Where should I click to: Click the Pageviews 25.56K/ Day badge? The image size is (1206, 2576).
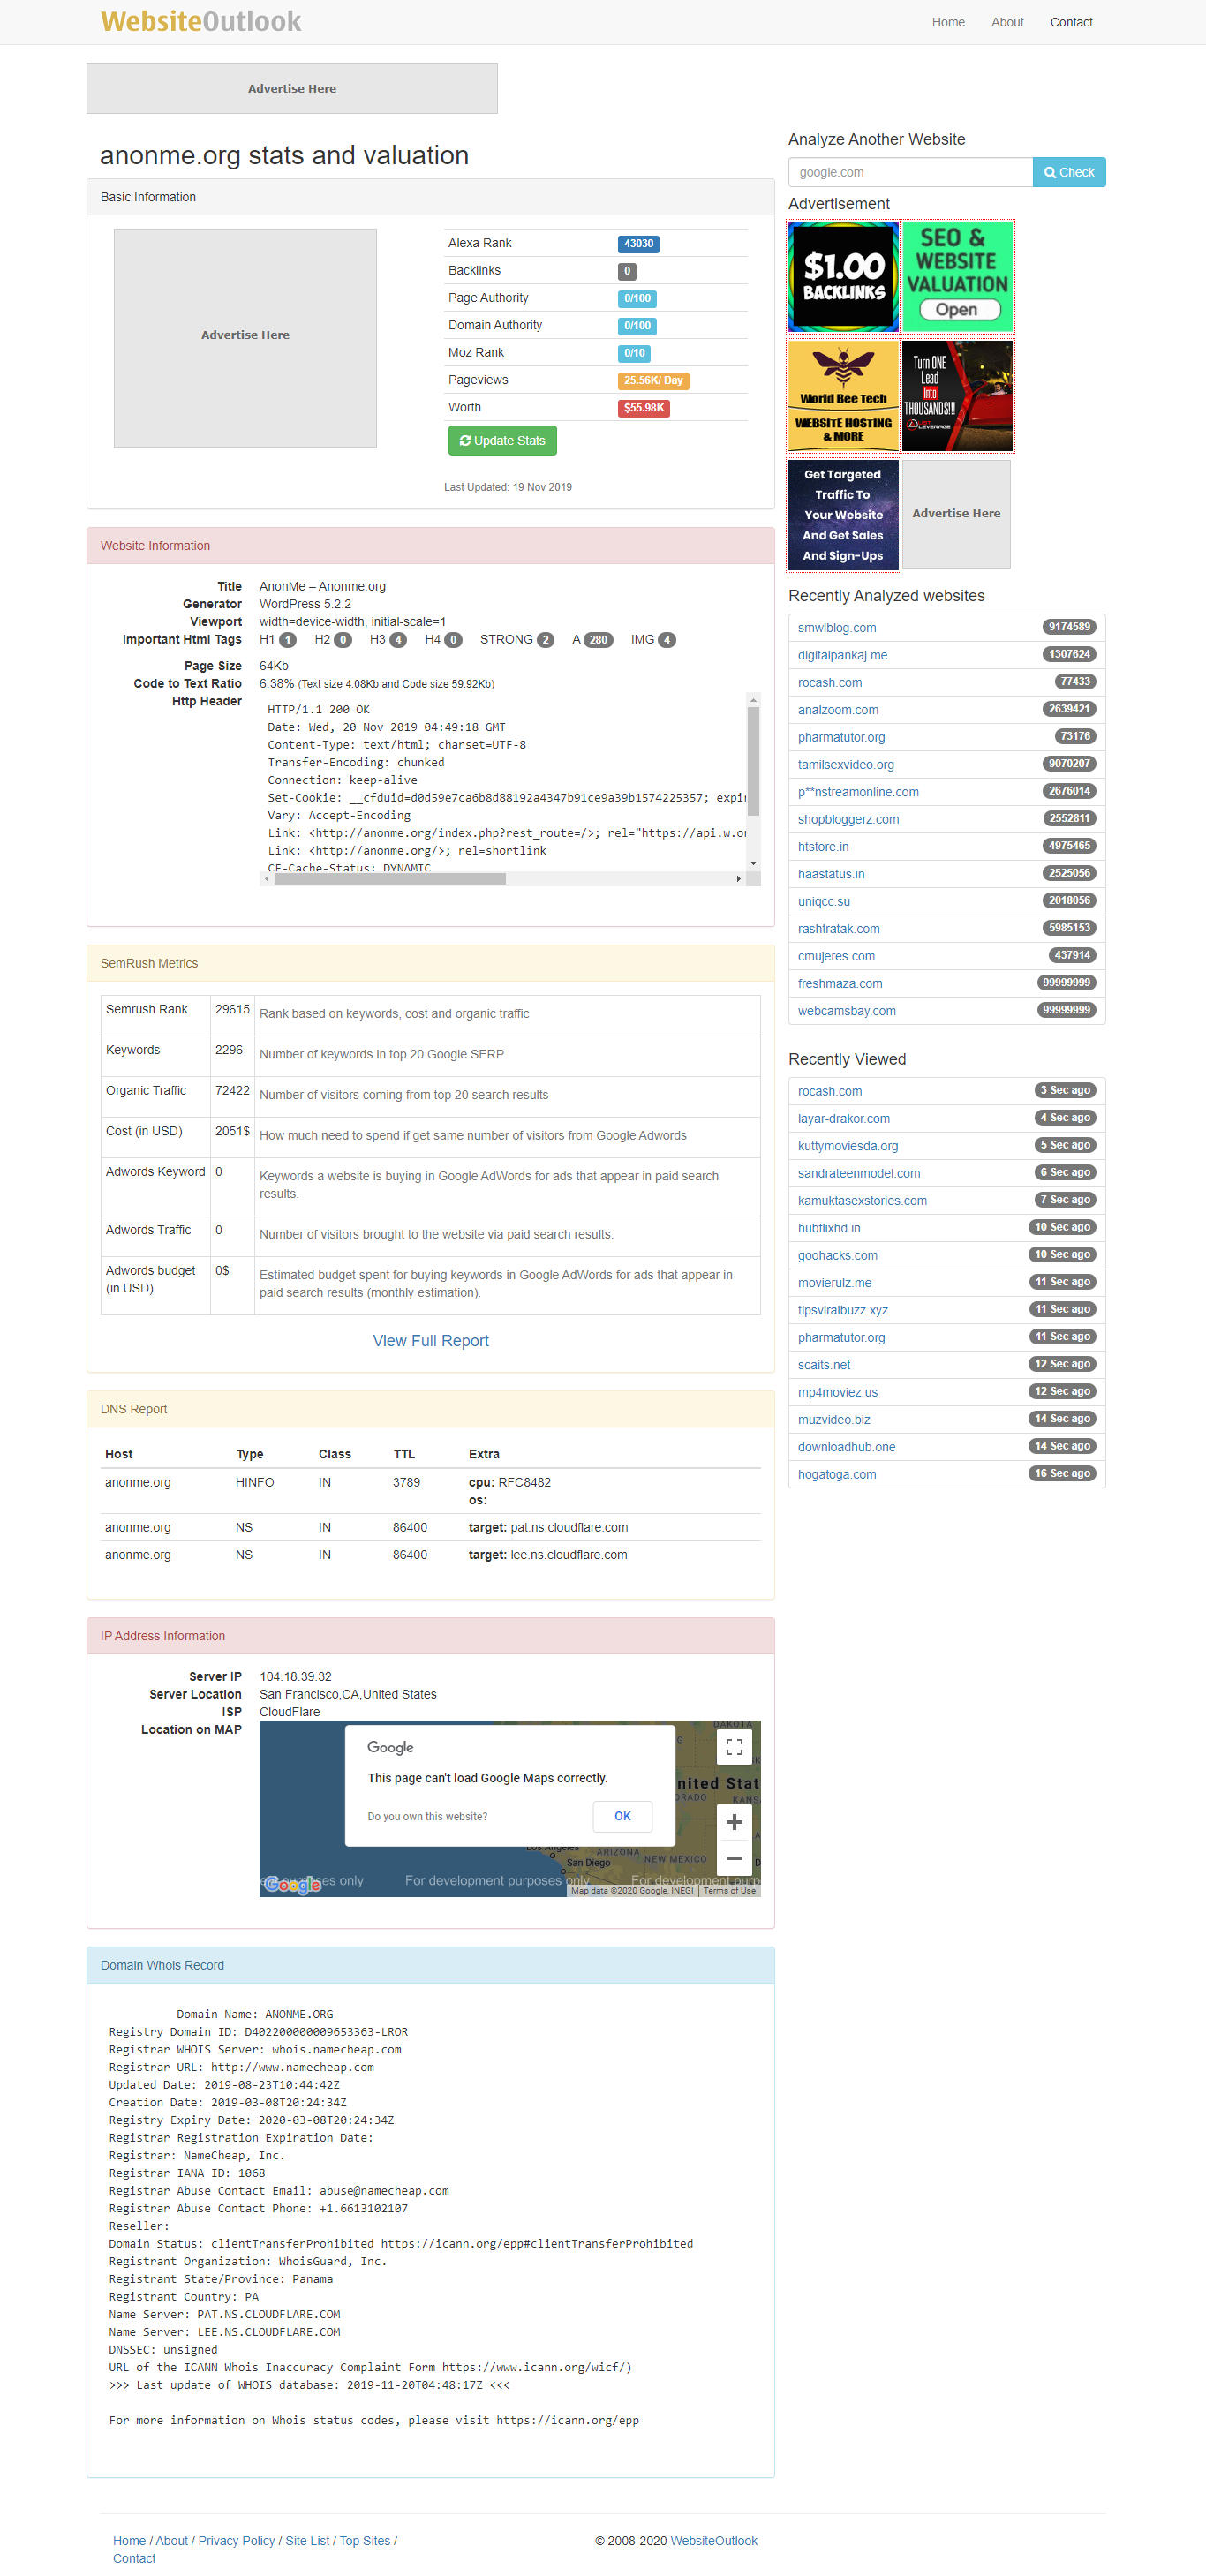(653, 380)
